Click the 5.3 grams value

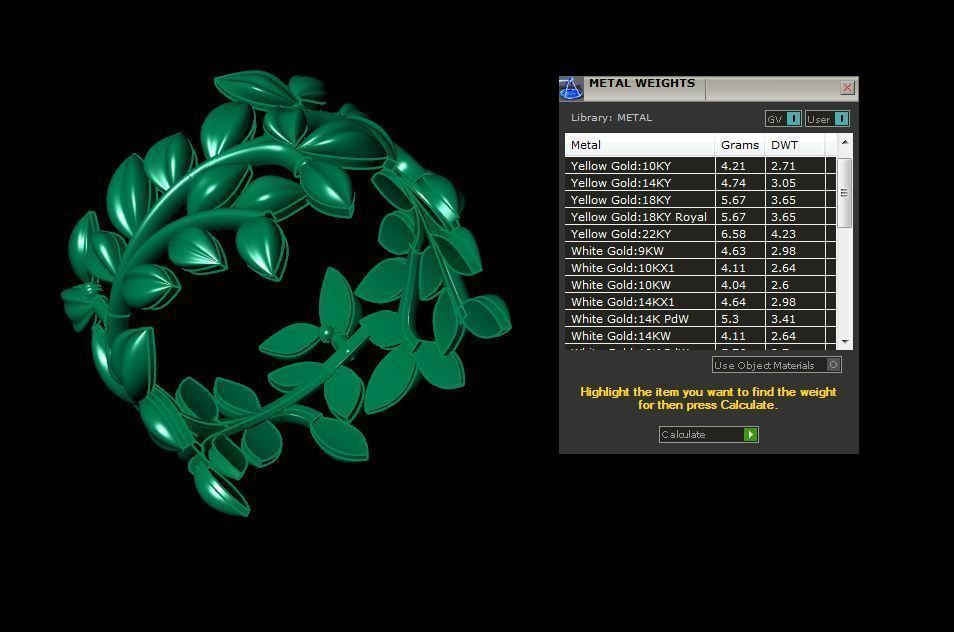click(x=730, y=319)
